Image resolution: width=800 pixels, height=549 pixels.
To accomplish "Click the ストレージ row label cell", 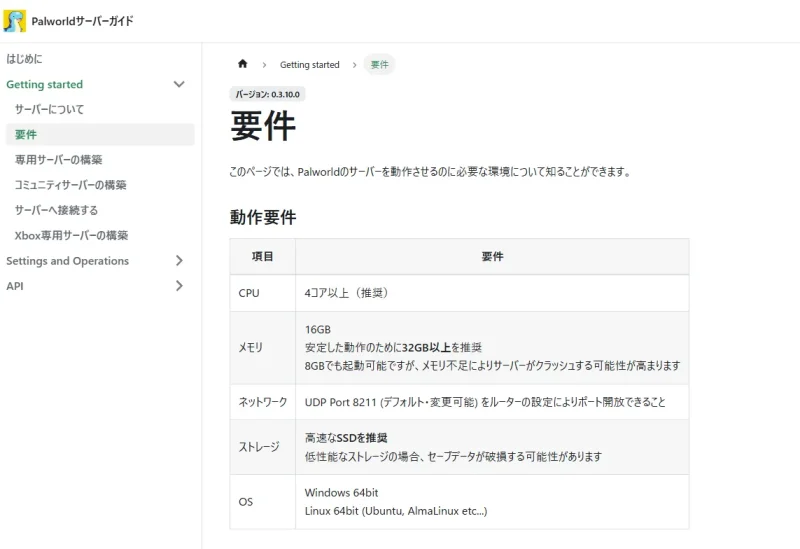I will pos(263,447).
